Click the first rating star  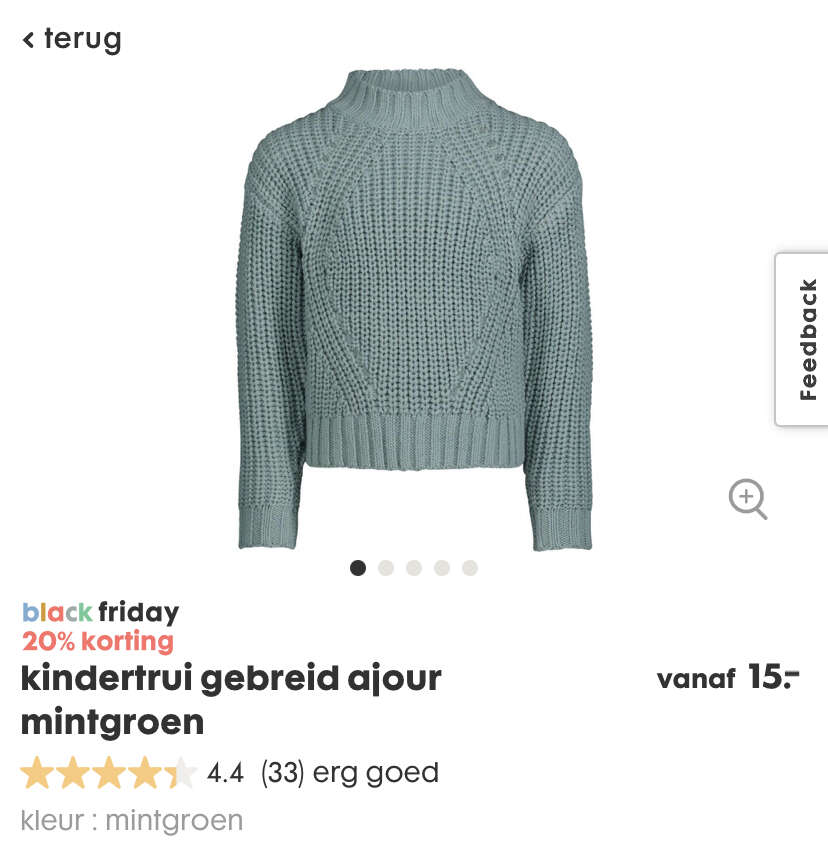pos(37,773)
